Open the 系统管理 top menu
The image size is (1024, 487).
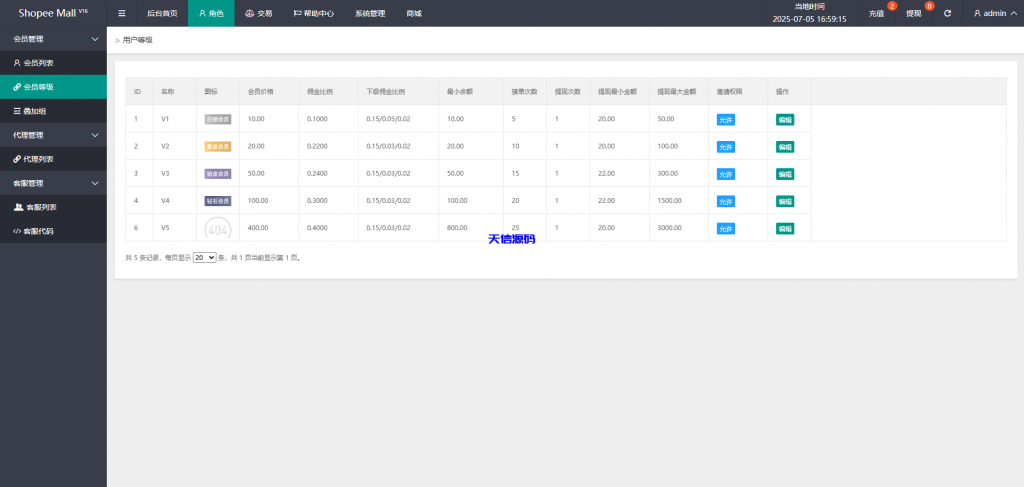click(370, 13)
